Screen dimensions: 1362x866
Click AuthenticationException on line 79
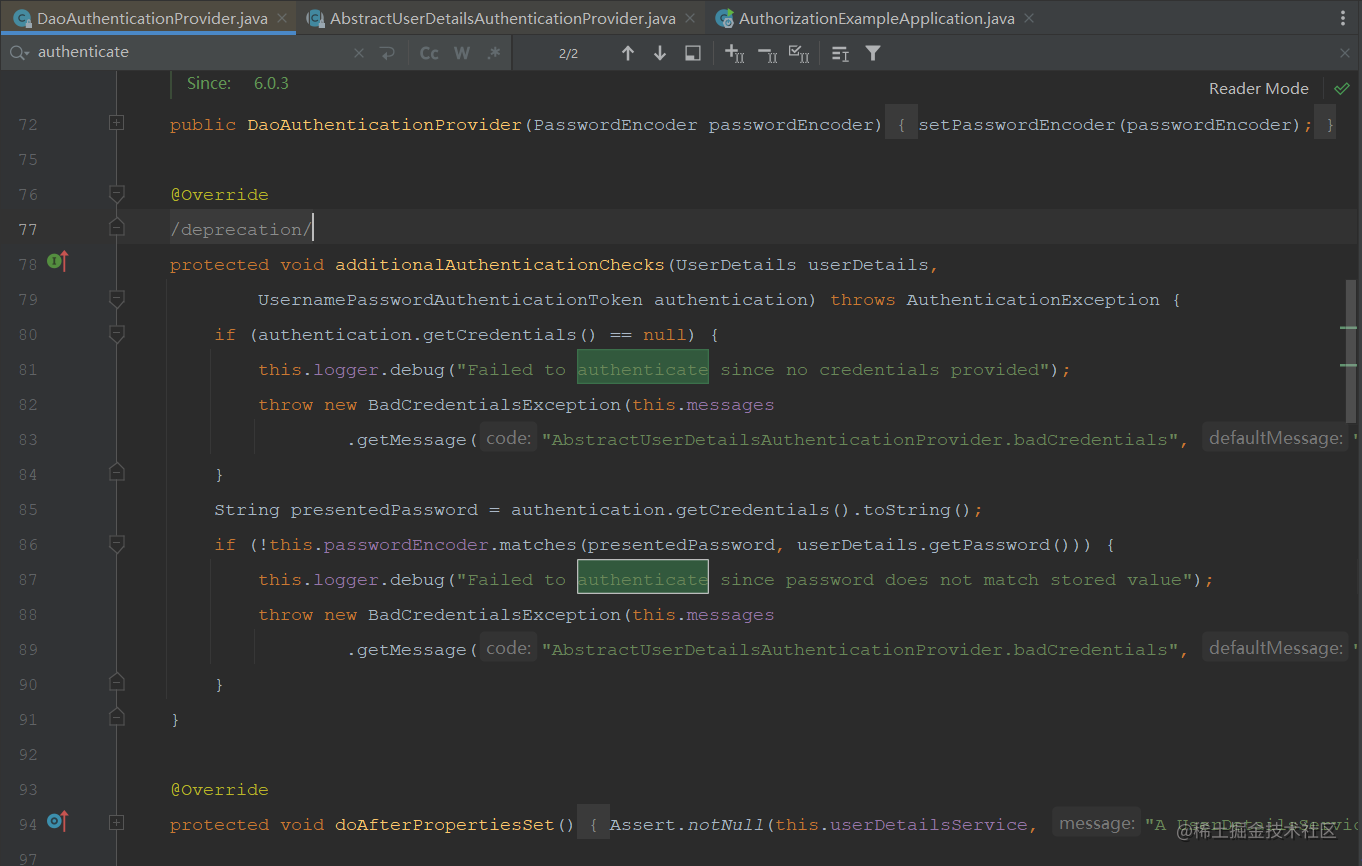point(1033,300)
